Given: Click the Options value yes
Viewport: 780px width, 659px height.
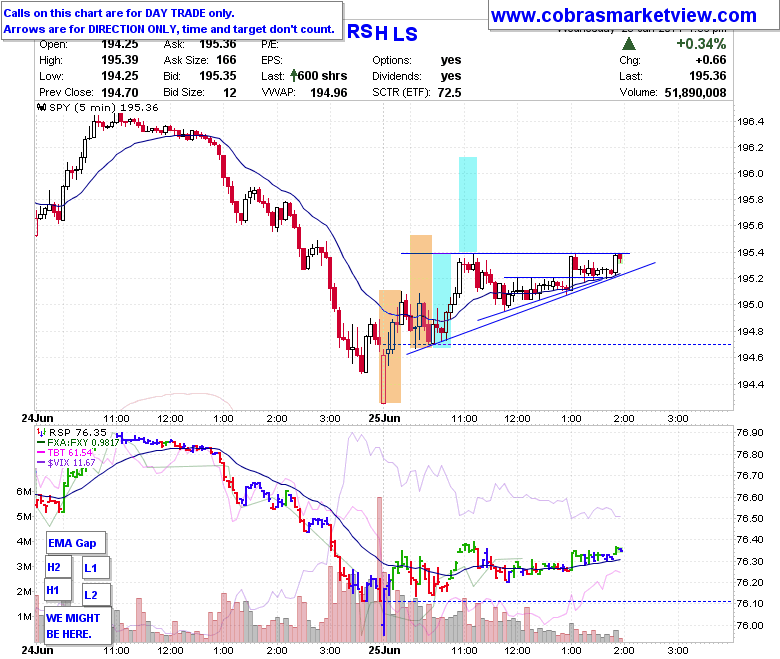Looking at the screenshot, I should point(451,60).
